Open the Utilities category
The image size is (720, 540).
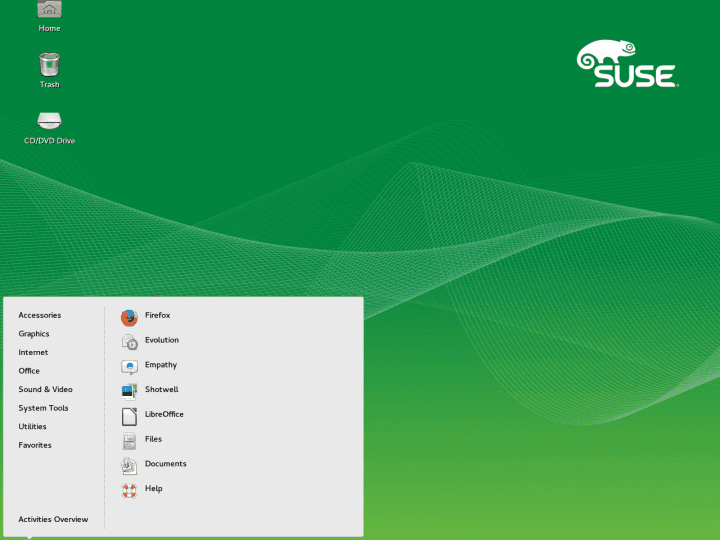tap(32, 426)
